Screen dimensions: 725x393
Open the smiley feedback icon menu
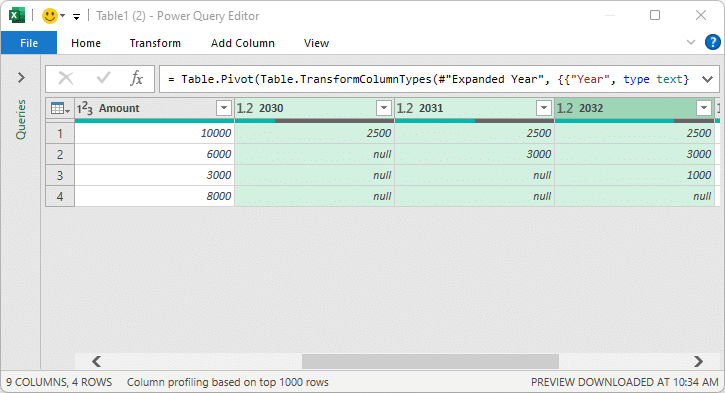[53, 16]
